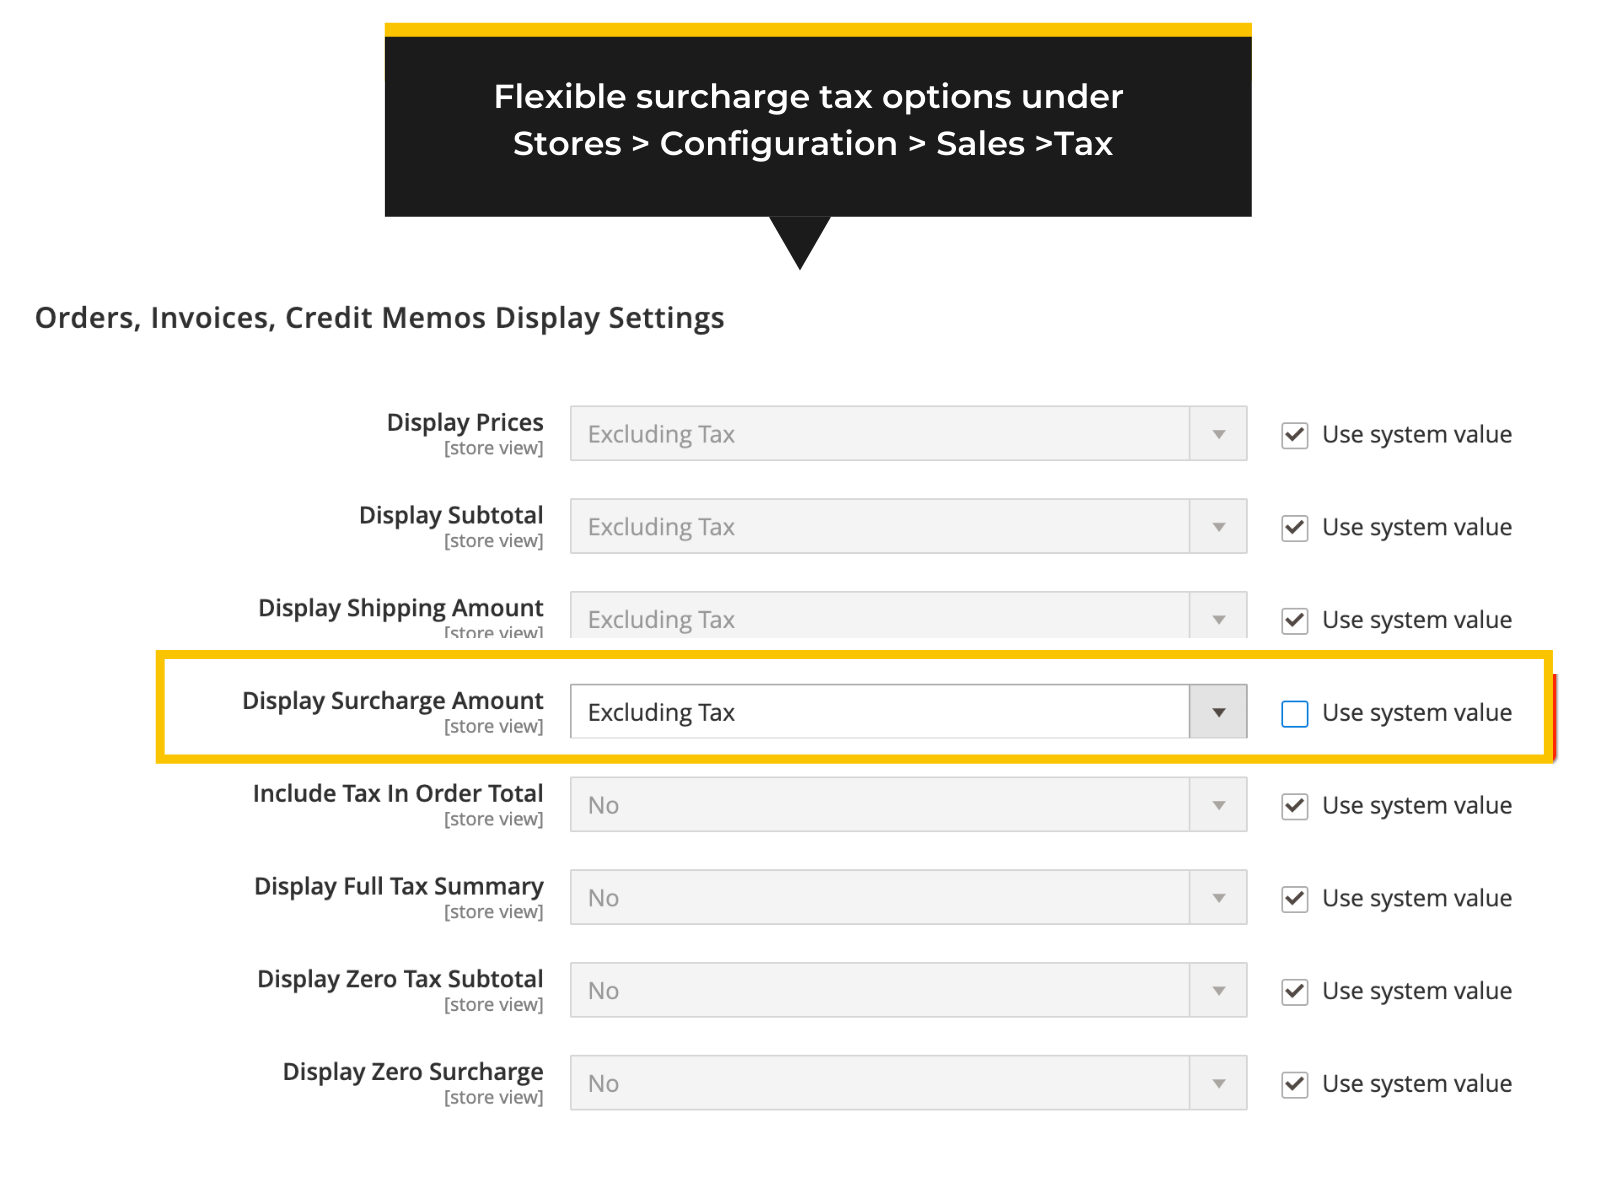
Task: Click the store view link under Display Subtotal
Action: 495,541
